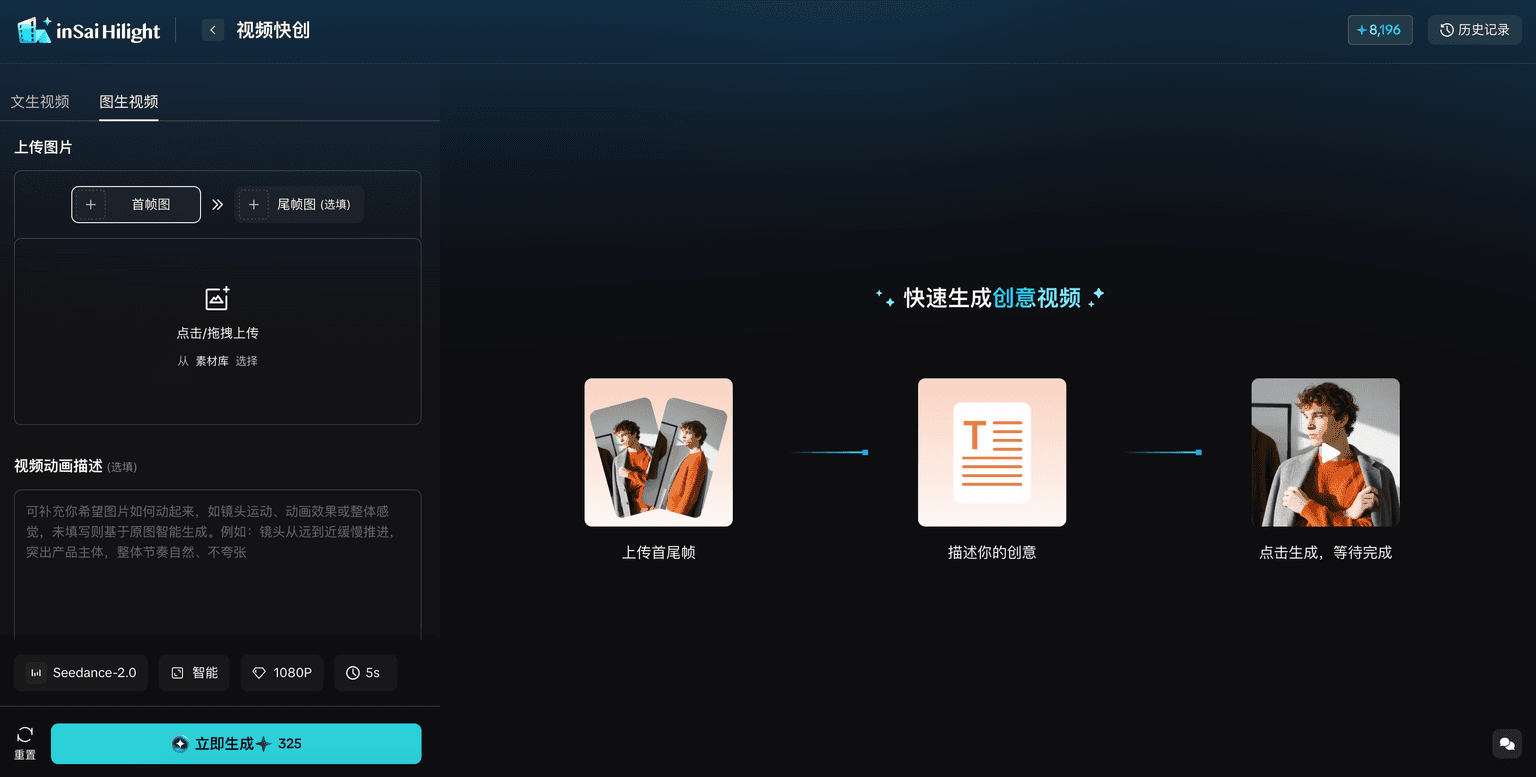Click the 描述你的创意 document illustration
Viewport: 1536px width, 777px height.
[992, 452]
